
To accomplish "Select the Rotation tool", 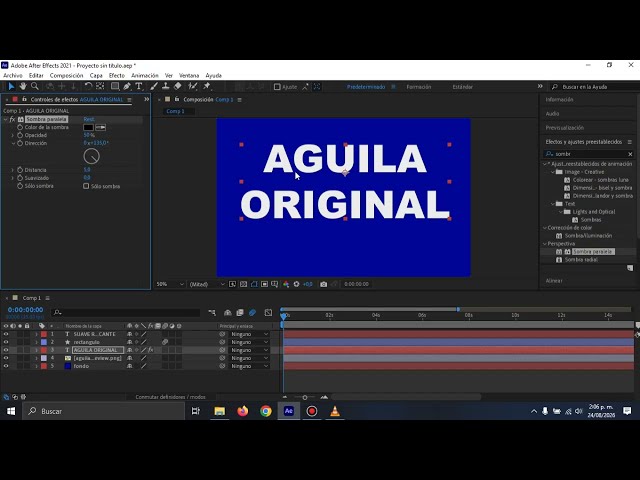I will click(88, 86).
